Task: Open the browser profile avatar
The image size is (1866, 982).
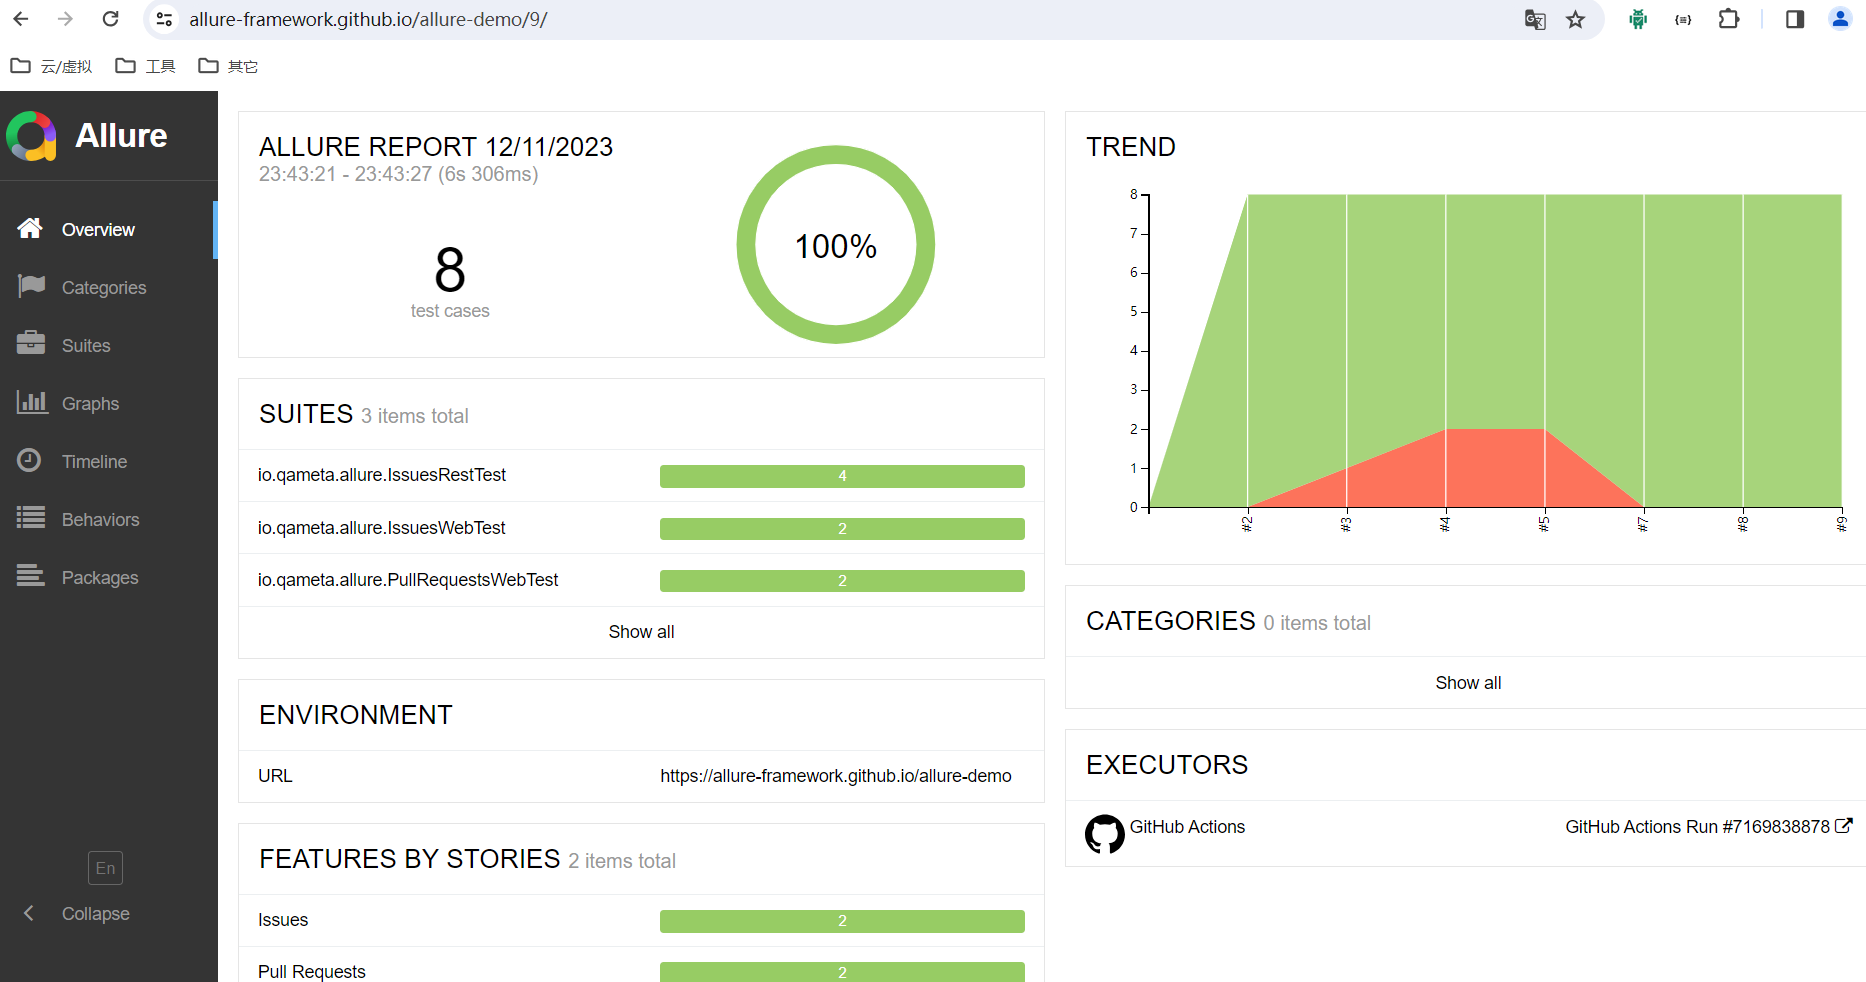Action: pos(1840,19)
